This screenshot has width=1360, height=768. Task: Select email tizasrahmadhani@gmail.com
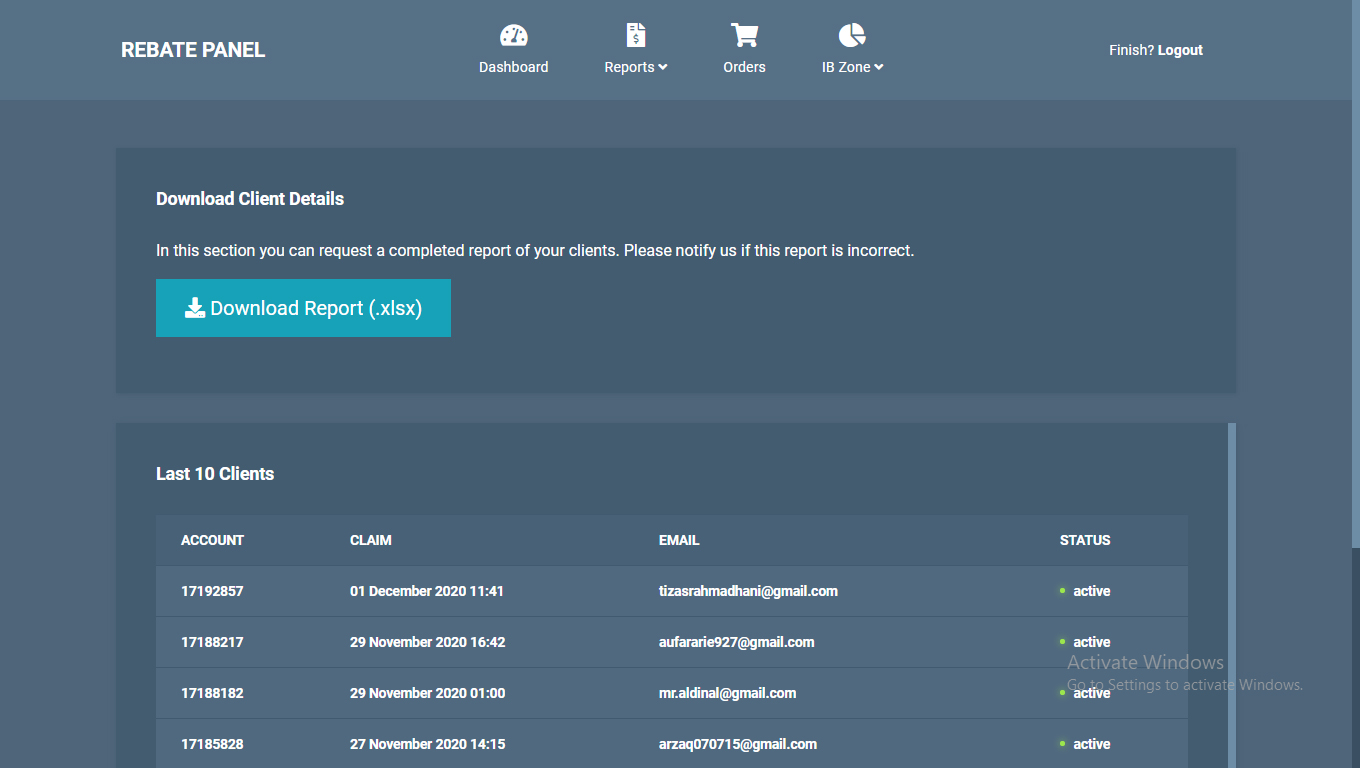point(748,591)
